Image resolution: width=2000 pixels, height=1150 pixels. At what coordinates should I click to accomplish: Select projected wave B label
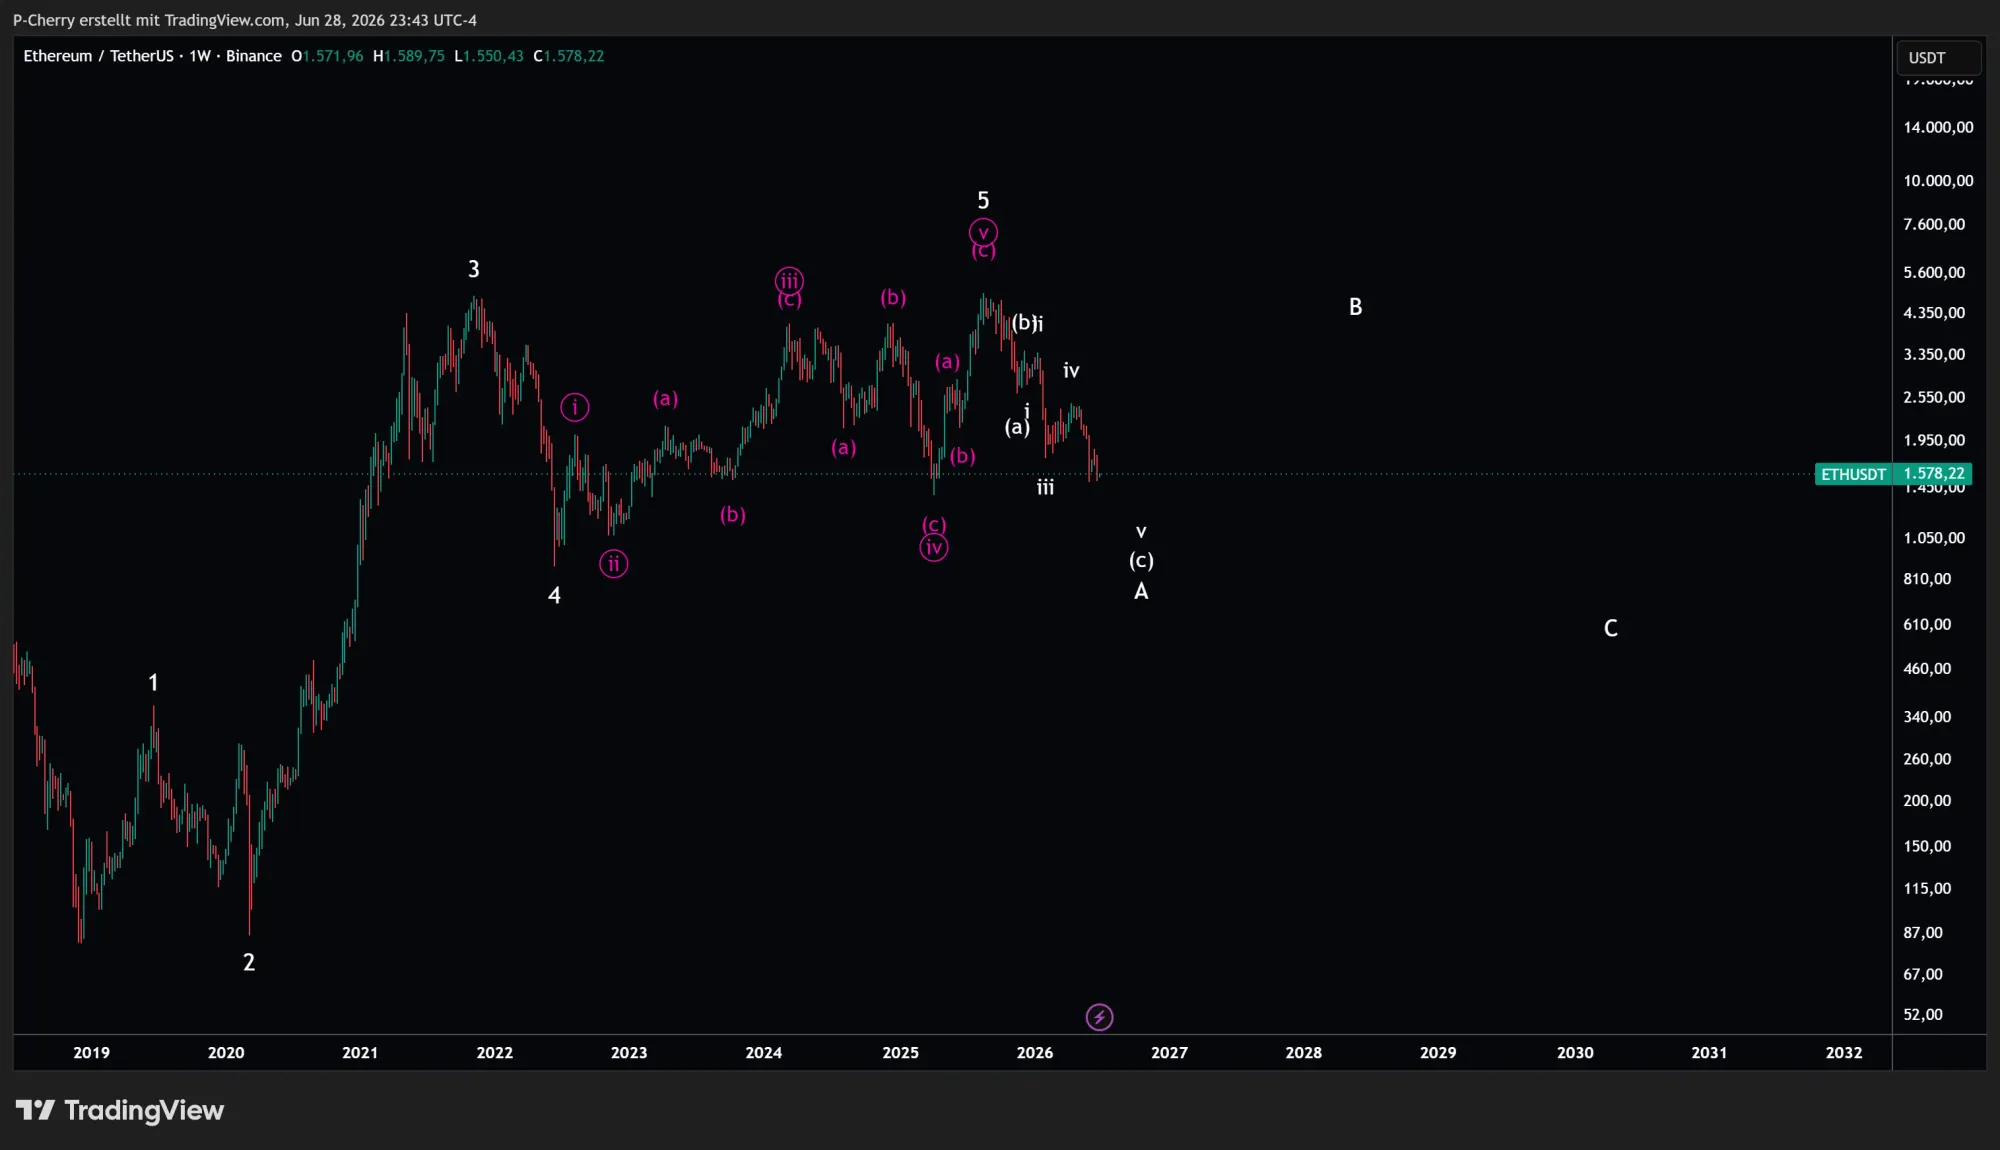[x=1356, y=307]
